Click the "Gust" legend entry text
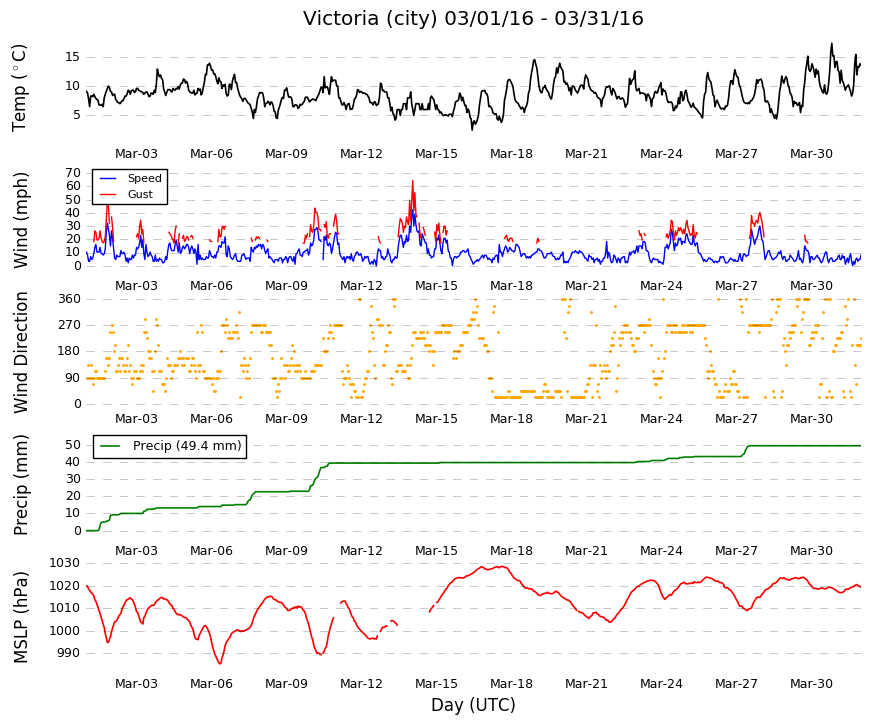The width and height of the screenshot is (871, 725). click(x=140, y=194)
